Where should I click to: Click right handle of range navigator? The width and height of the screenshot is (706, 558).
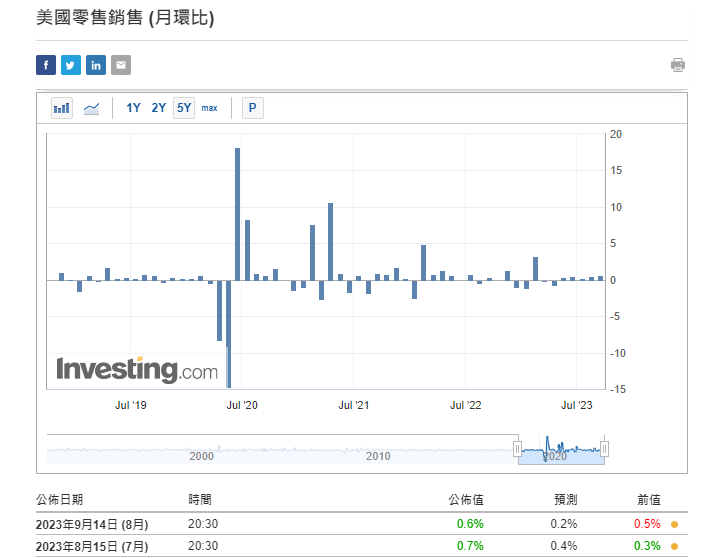tap(604, 449)
